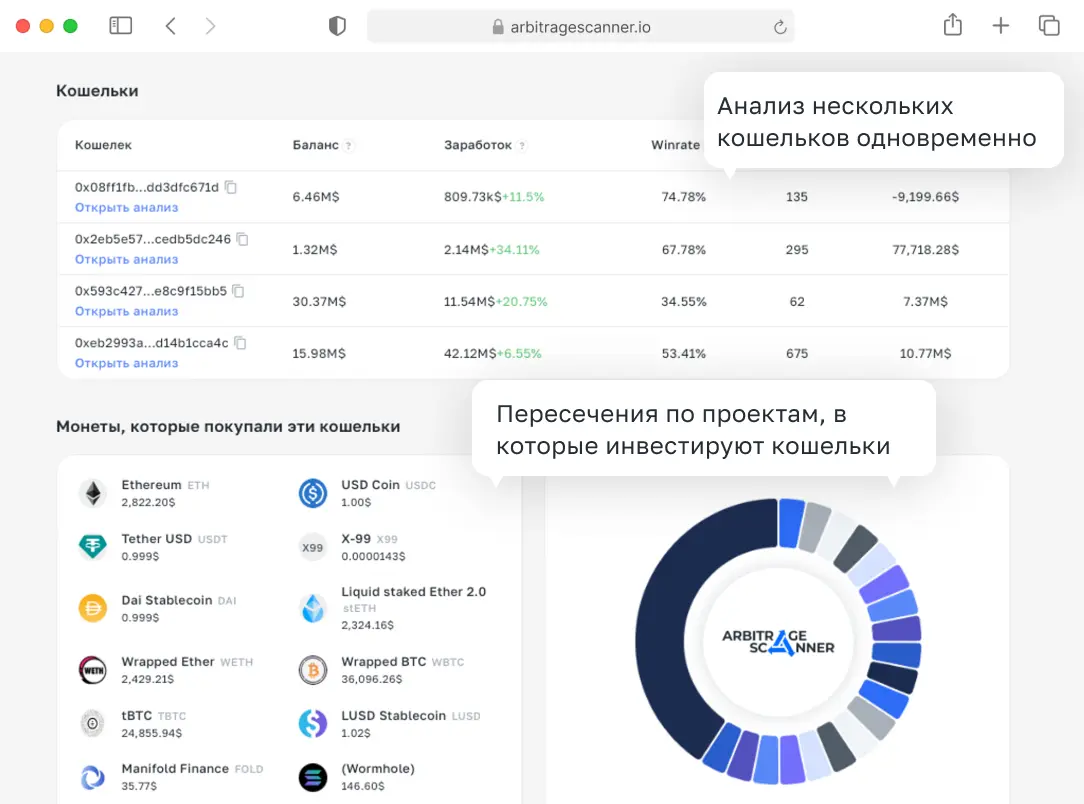
Task: Select the Wrapped Ether WETH icon
Action: click(x=92, y=670)
